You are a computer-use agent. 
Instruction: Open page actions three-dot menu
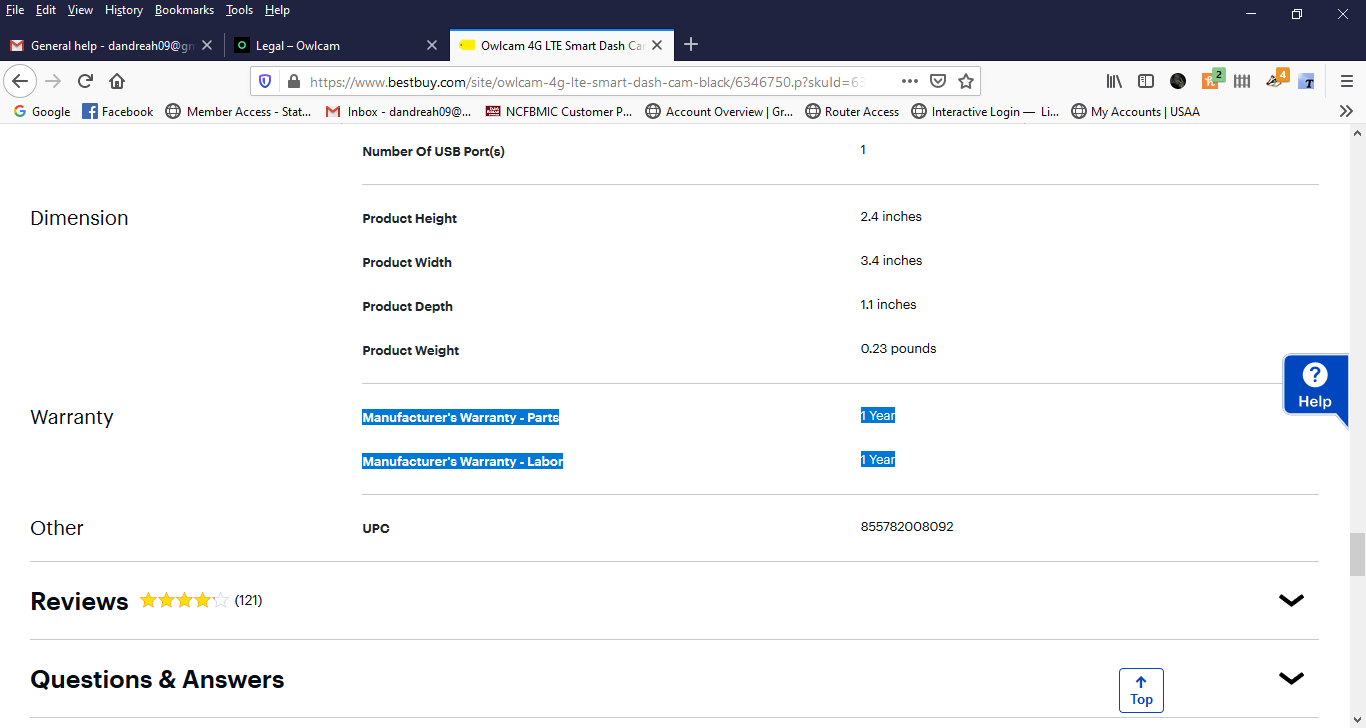909,81
